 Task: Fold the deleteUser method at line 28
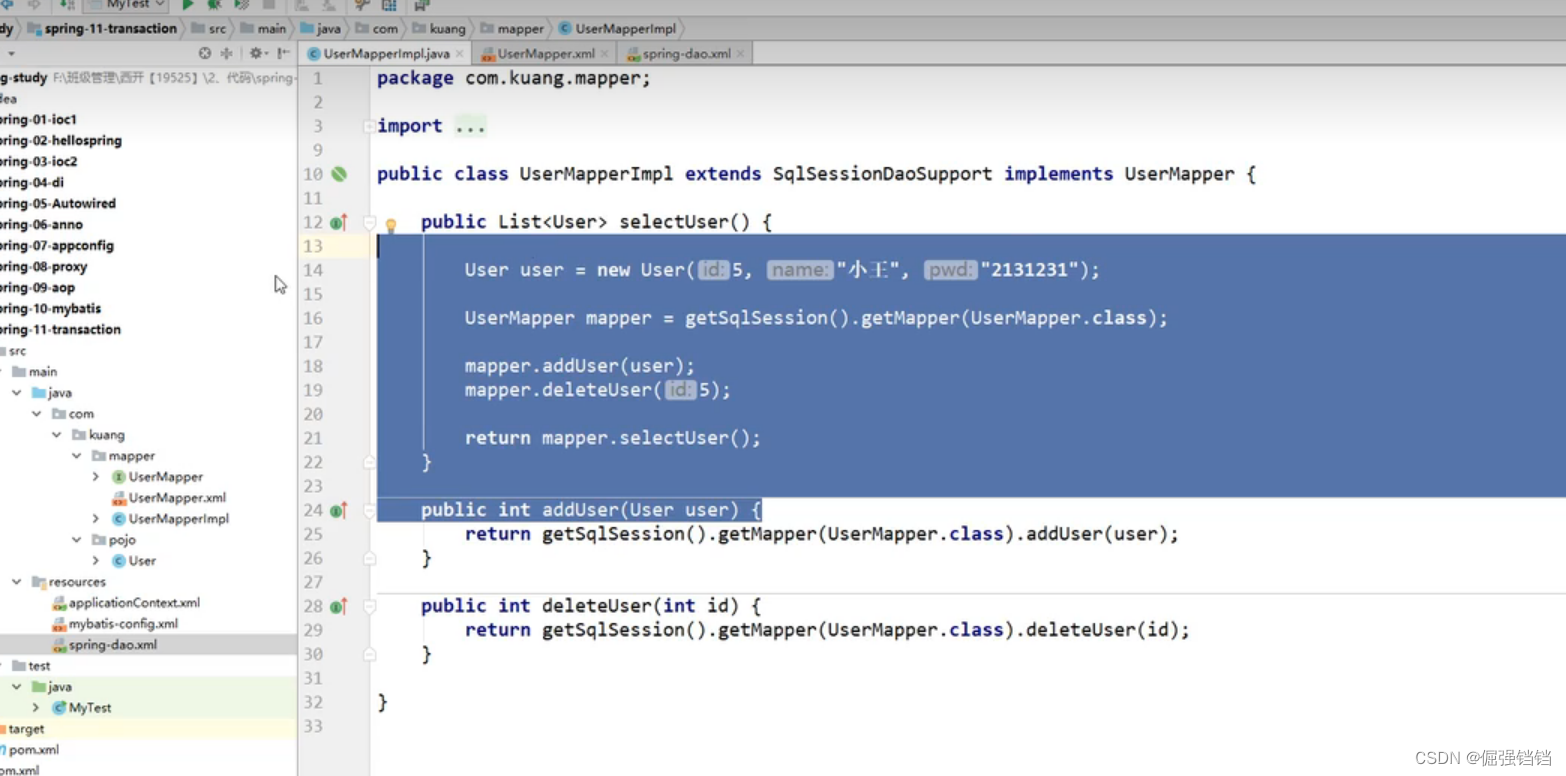[369, 606]
